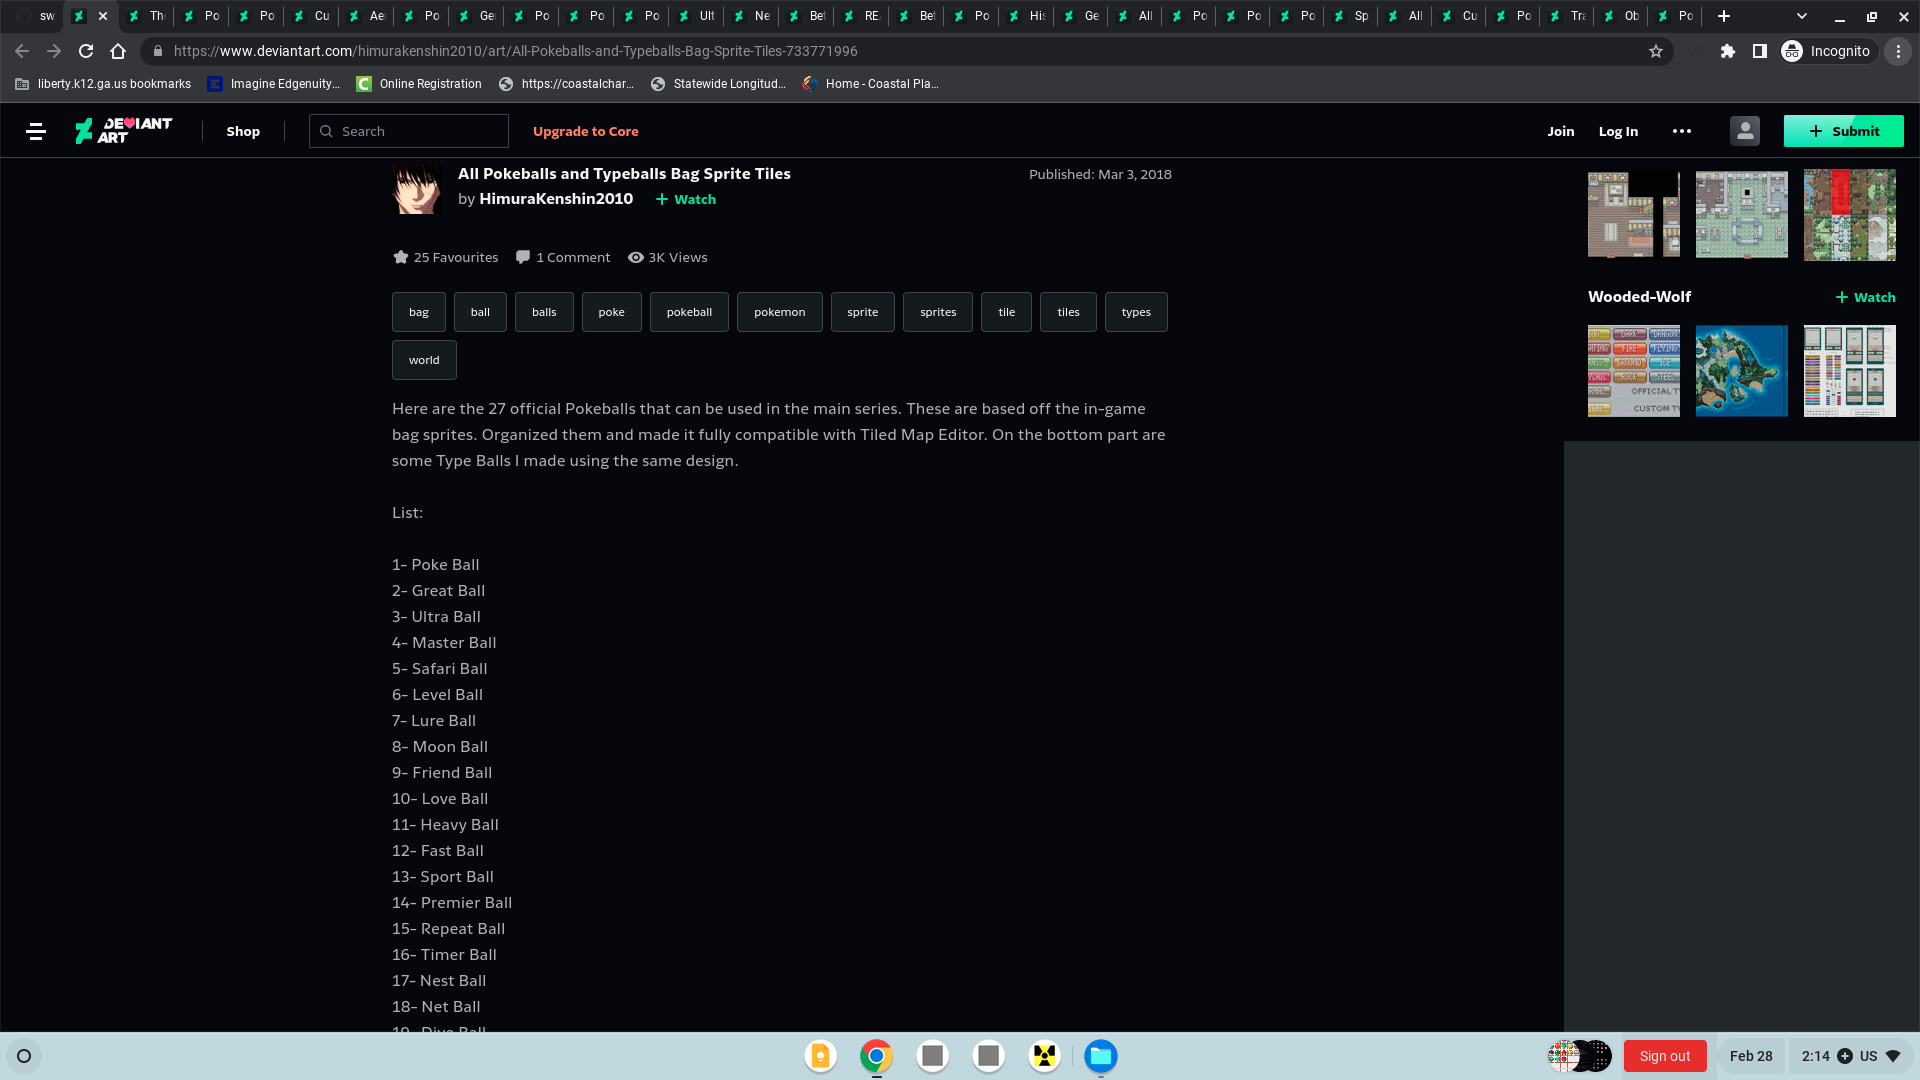Select the 'sprites' tag
Viewport: 1920px width, 1080px height.
point(938,312)
